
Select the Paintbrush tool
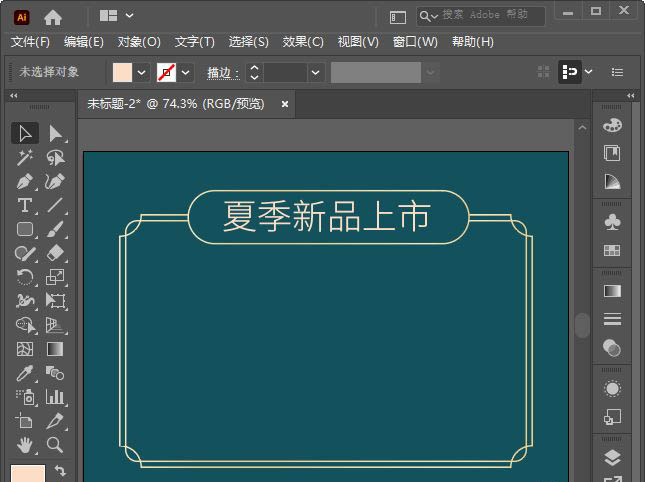click(56, 229)
